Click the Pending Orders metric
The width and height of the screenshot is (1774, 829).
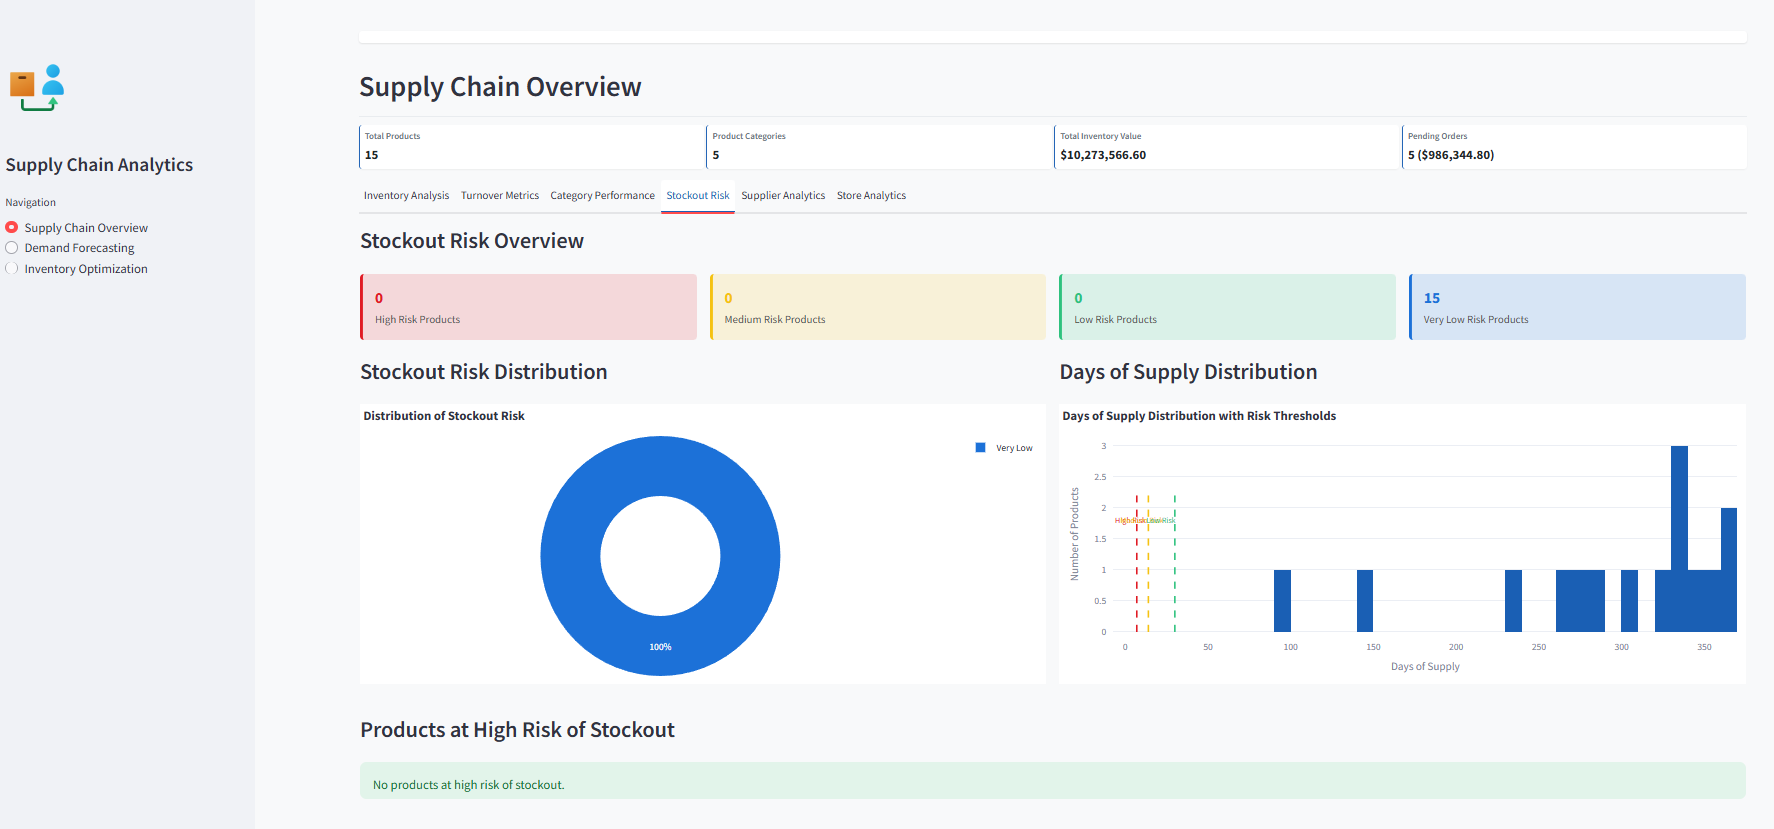tap(1573, 147)
